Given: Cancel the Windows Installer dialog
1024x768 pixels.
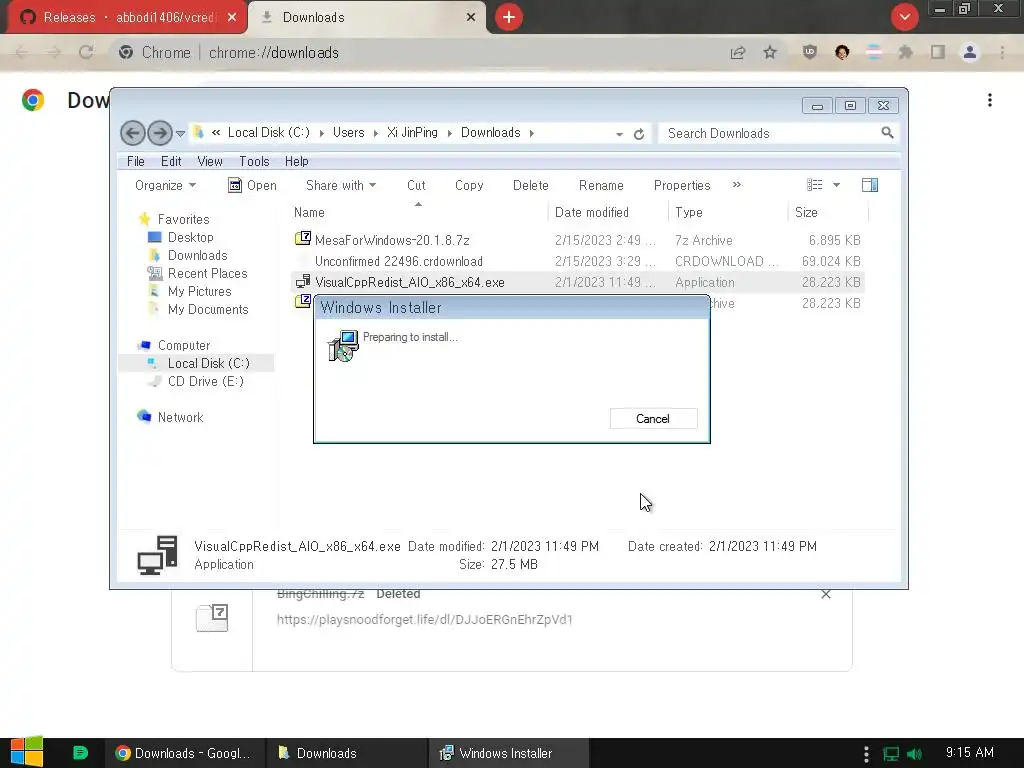Looking at the screenshot, I should [653, 419].
